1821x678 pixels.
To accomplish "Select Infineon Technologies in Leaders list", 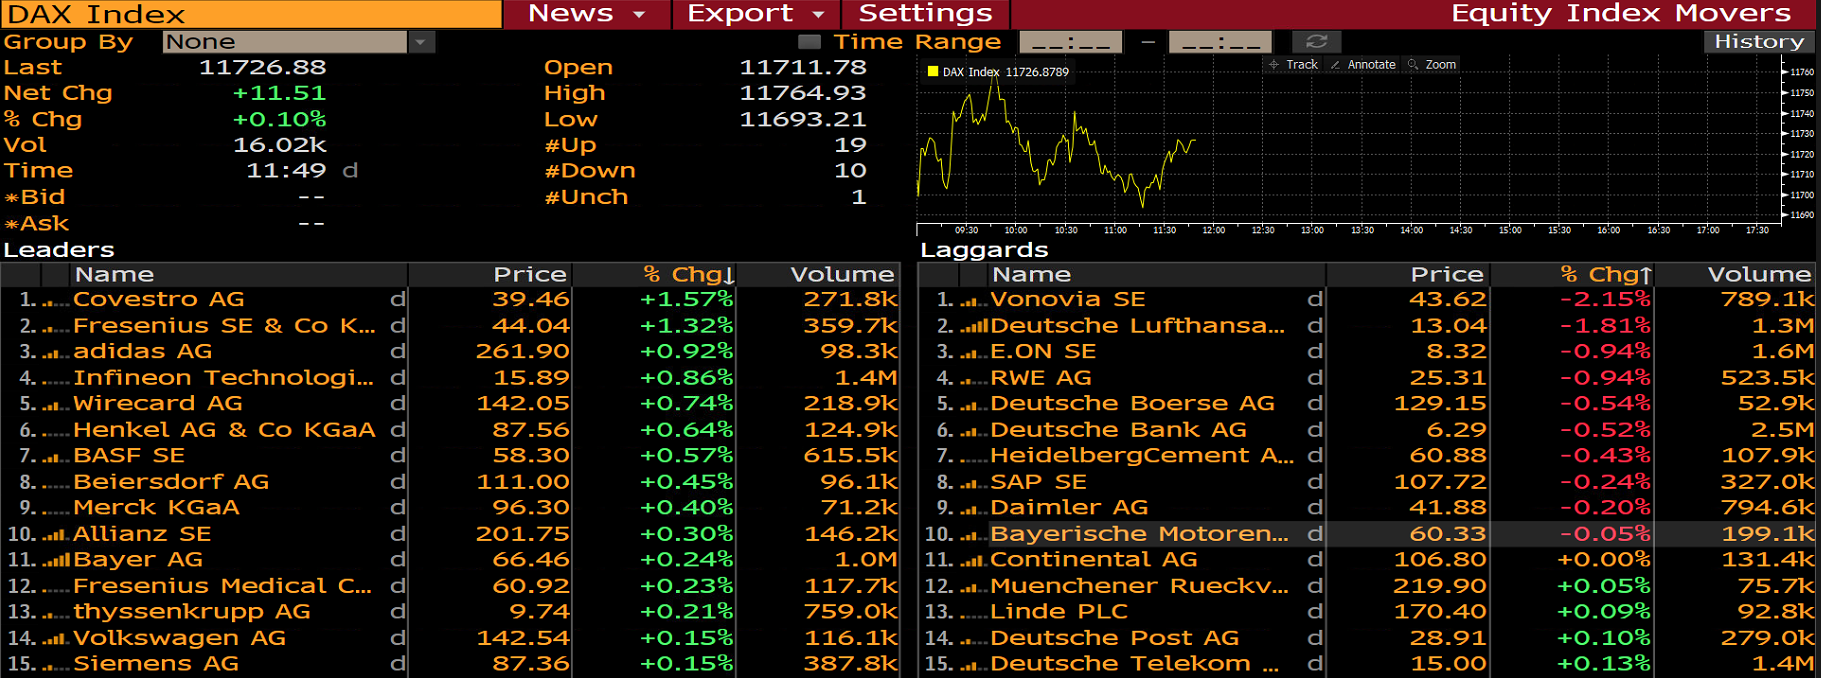I will point(450,378).
